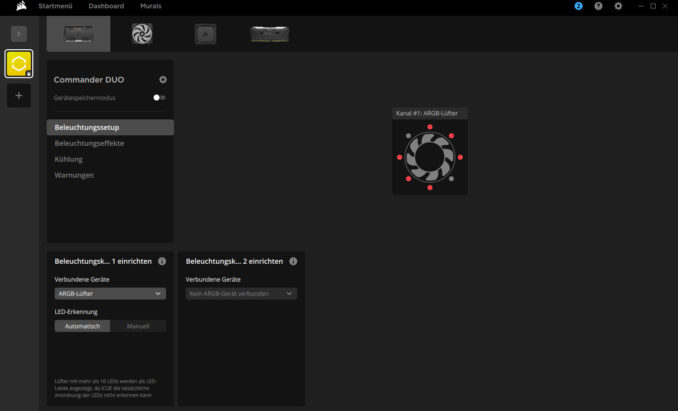The height and width of the screenshot is (411, 678).
Task: Select the fan device thumbnail
Action: click(142, 34)
